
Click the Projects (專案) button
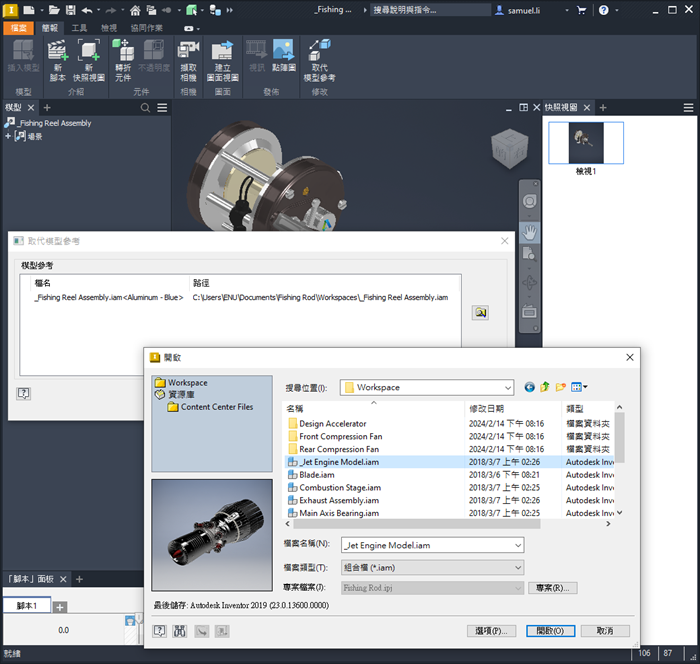pyautogui.click(x=553, y=588)
